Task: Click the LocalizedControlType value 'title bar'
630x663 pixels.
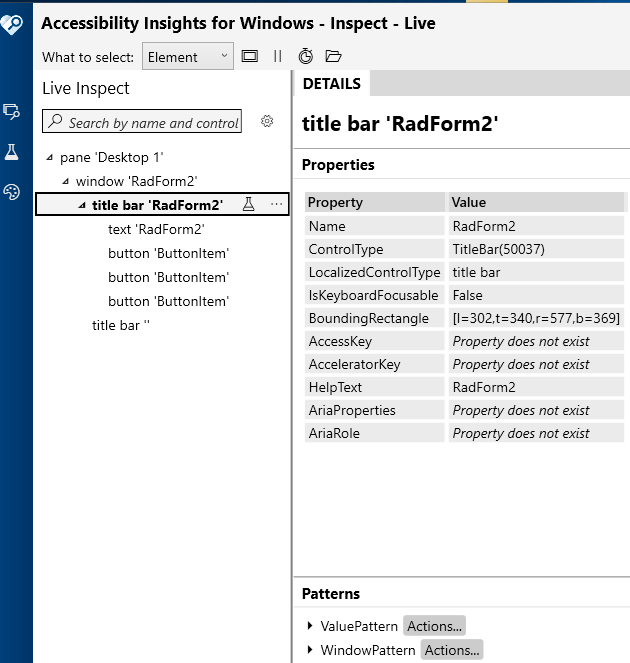Action: 536,272
